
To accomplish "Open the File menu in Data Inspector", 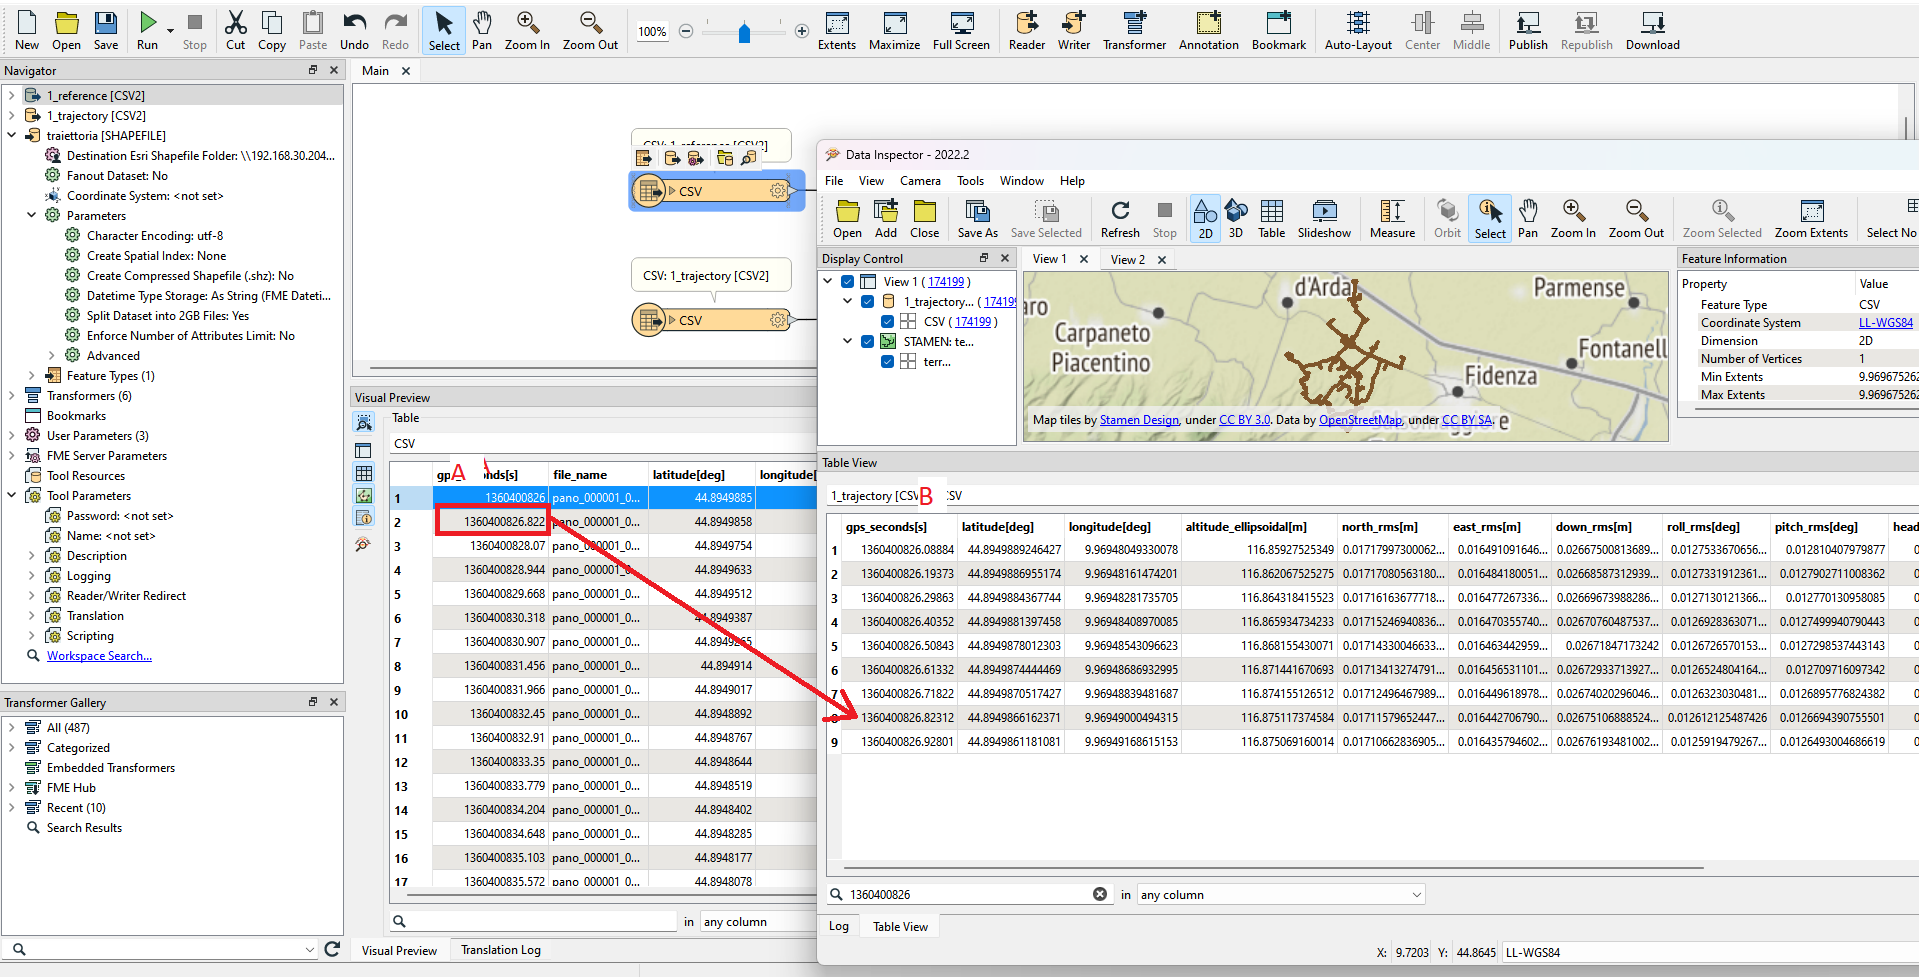I will click(834, 181).
